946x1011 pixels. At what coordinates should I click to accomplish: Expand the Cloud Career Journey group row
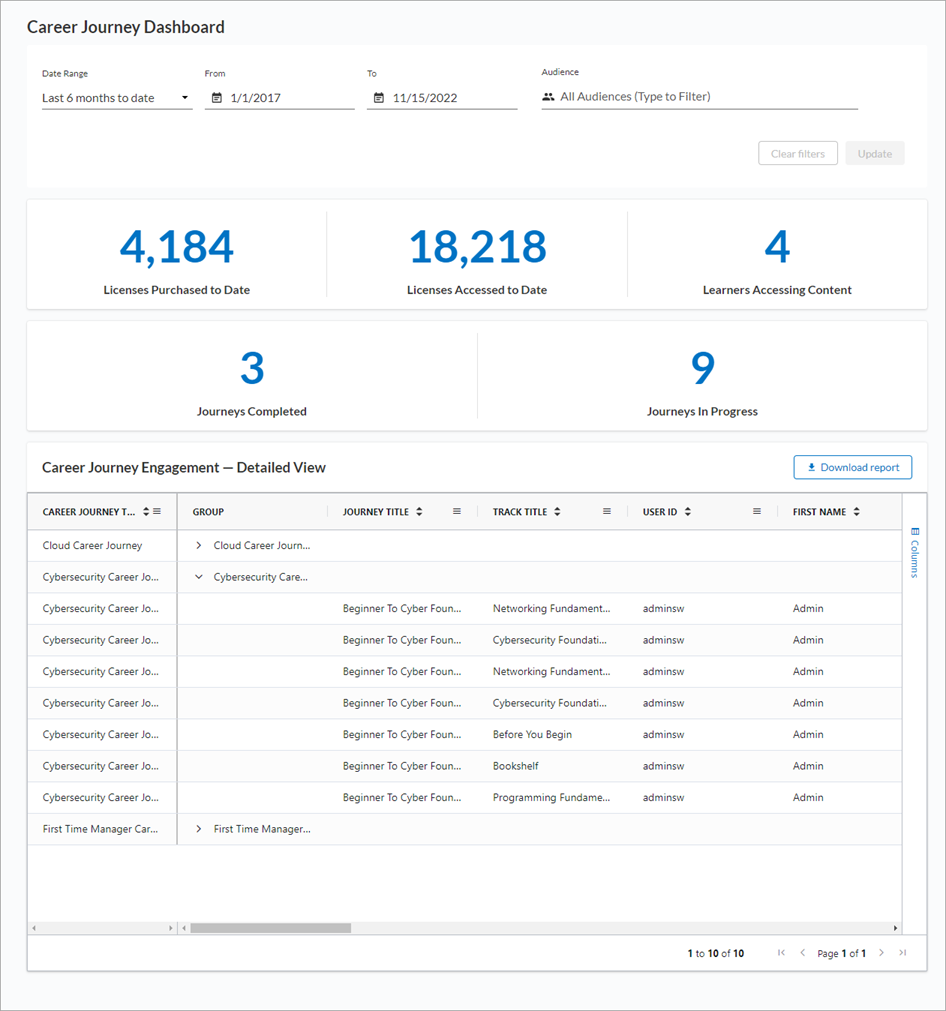(x=199, y=546)
